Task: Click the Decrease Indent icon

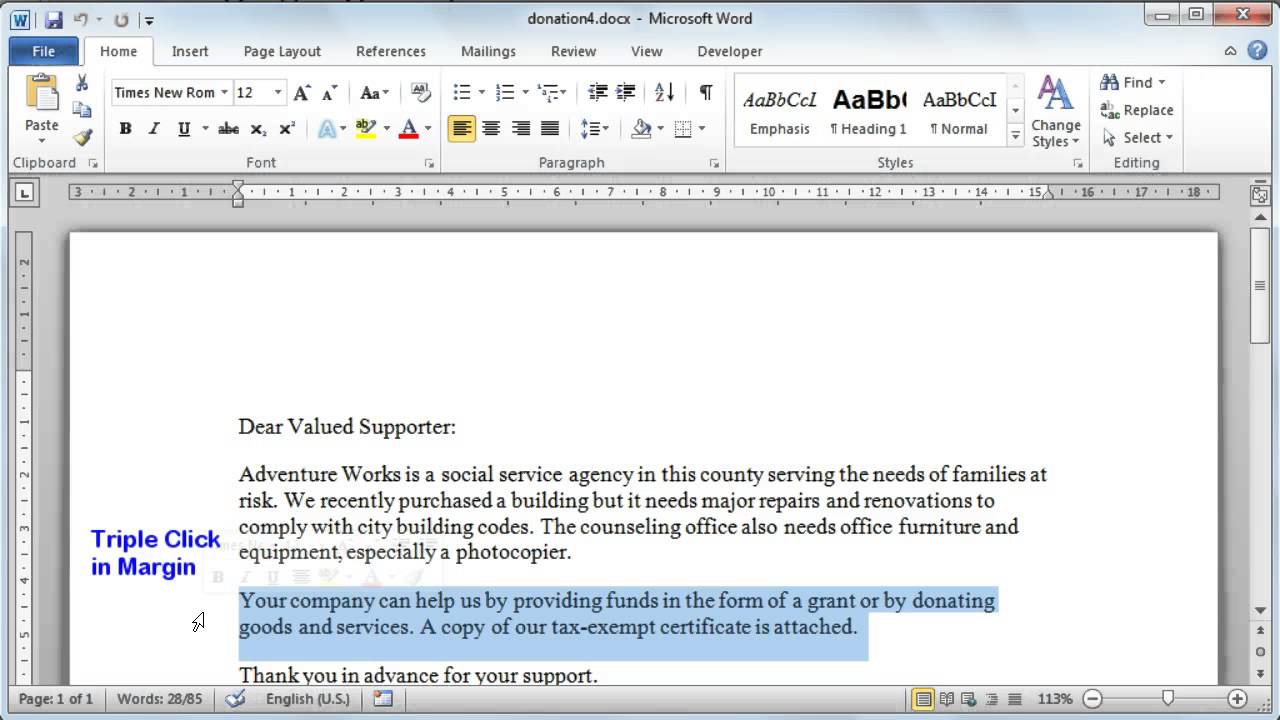Action: tap(597, 93)
